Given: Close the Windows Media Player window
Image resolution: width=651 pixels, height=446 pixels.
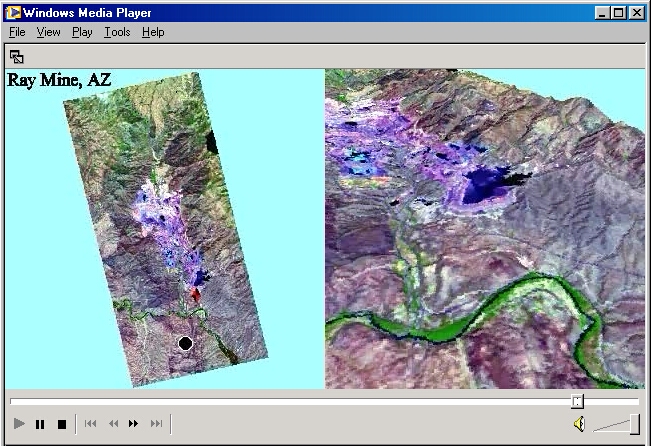Looking at the screenshot, I should pyautogui.click(x=636, y=13).
